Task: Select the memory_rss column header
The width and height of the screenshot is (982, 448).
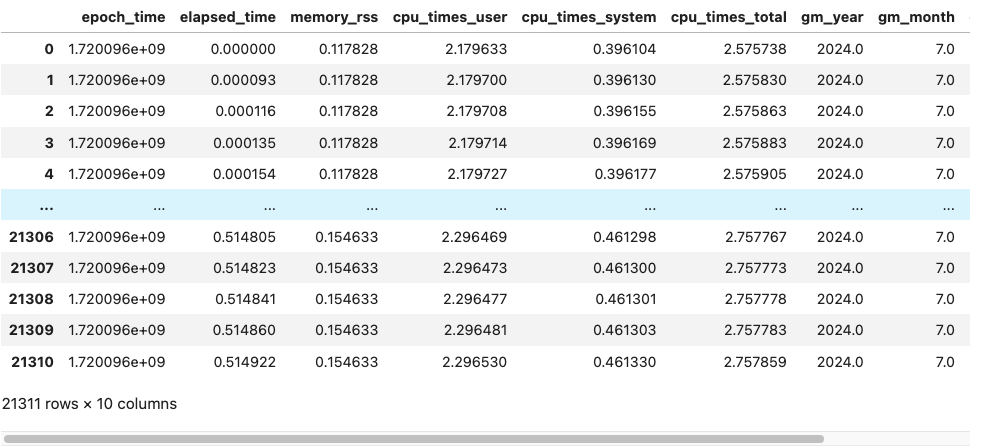Action: point(334,18)
